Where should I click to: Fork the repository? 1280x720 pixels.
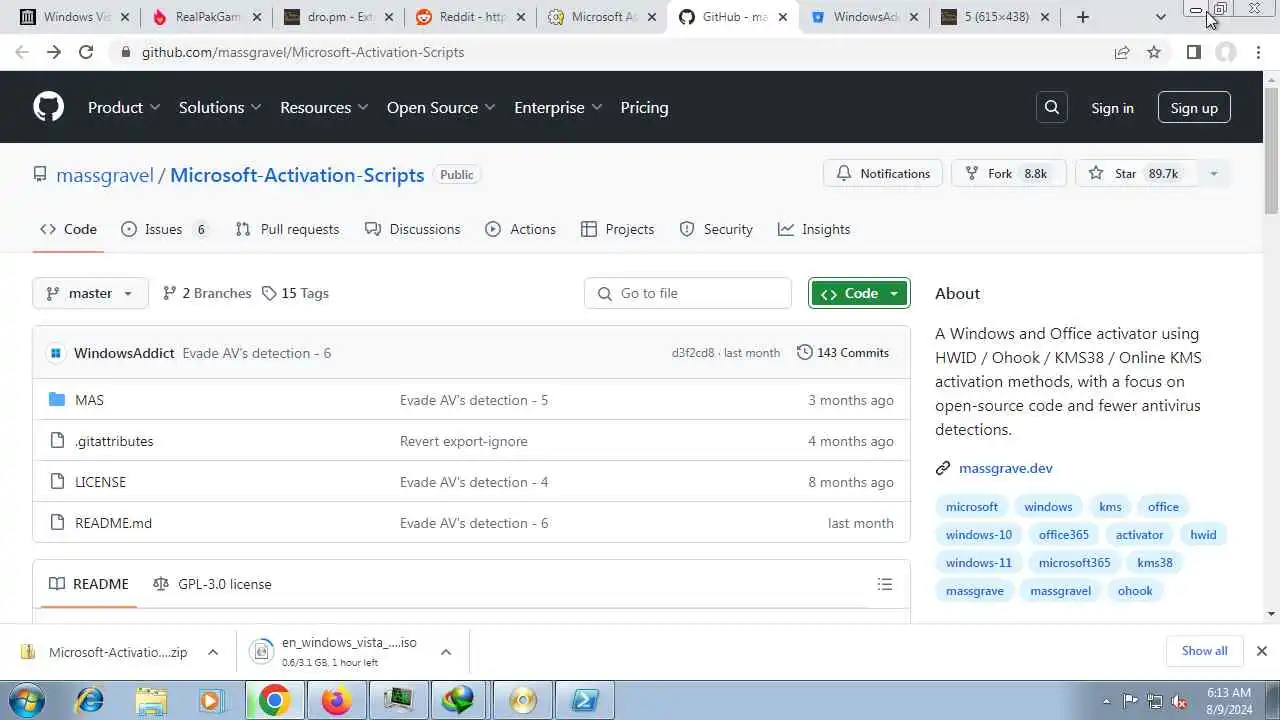pyautogui.click(x=1008, y=173)
